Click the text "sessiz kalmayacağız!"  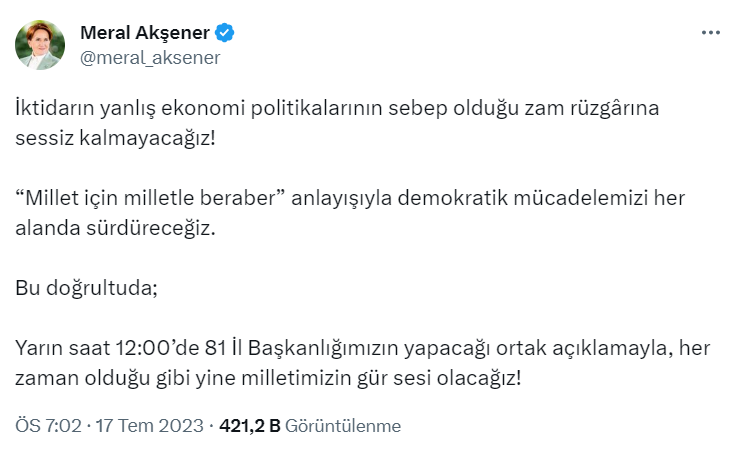click(x=115, y=136)
